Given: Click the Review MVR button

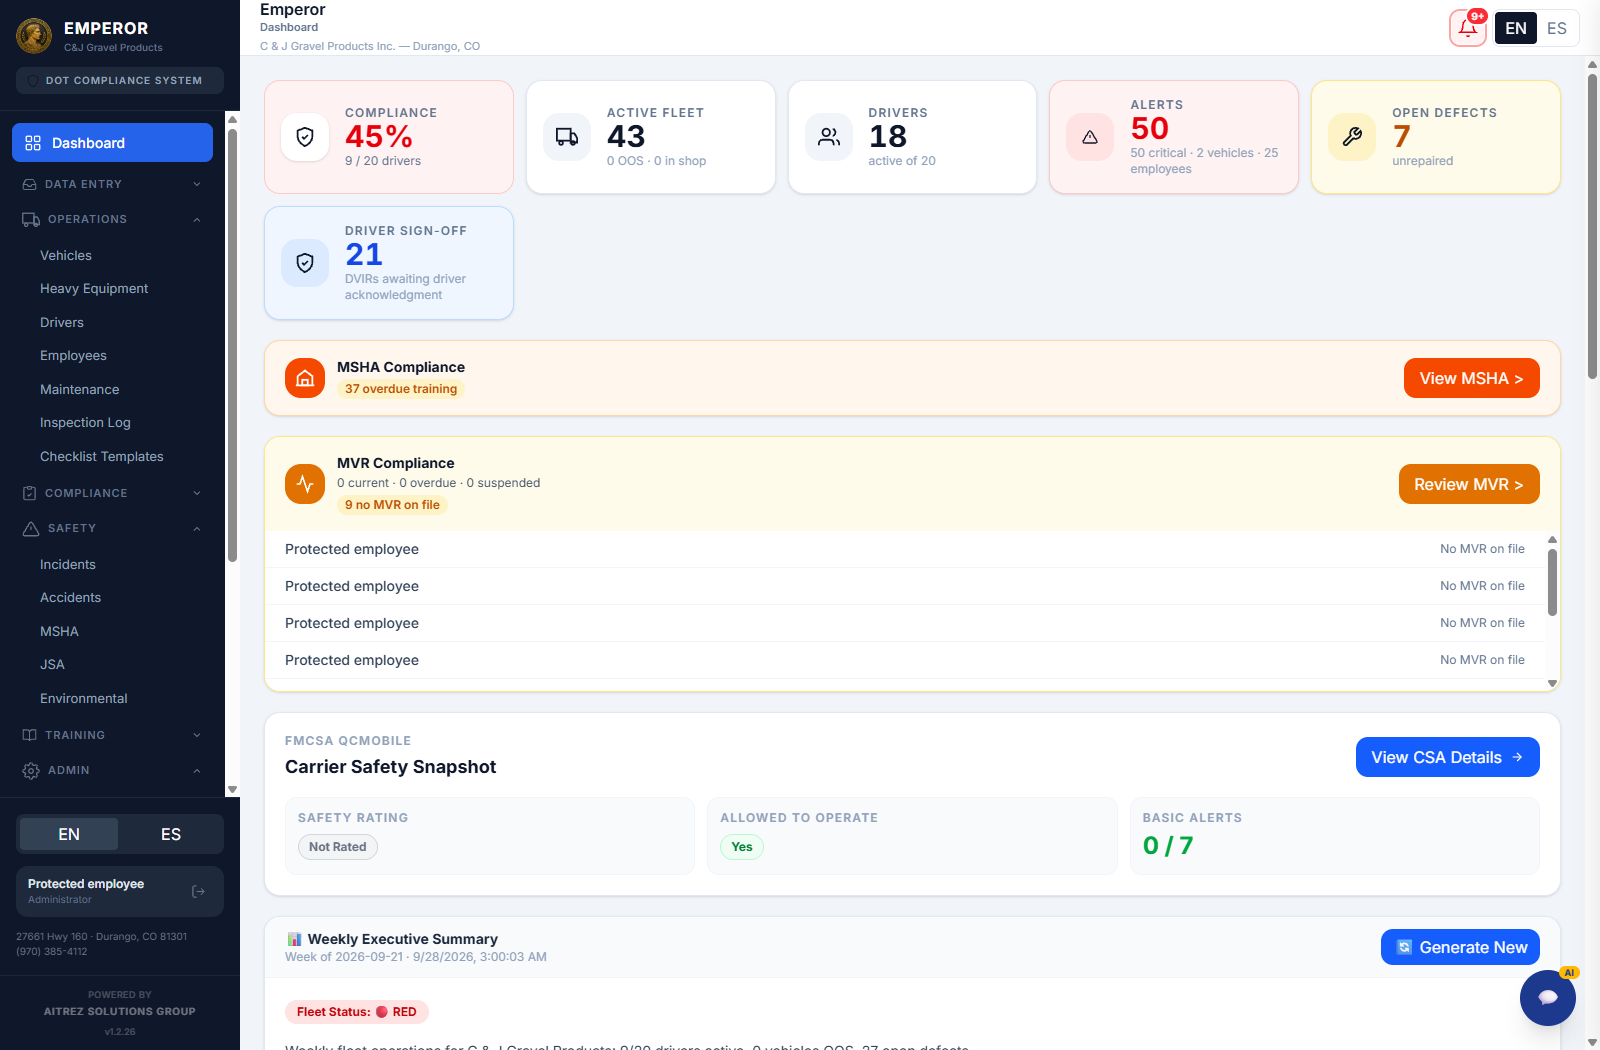Looking at the screenshot, I should 1469,484.
